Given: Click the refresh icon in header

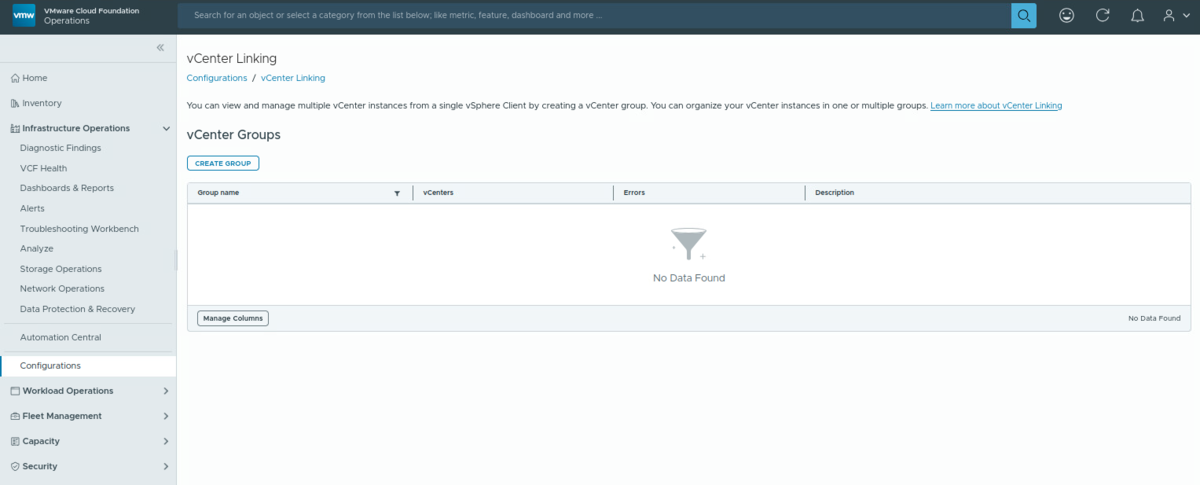Looking at the screenshot, I should click(1102, 15).
